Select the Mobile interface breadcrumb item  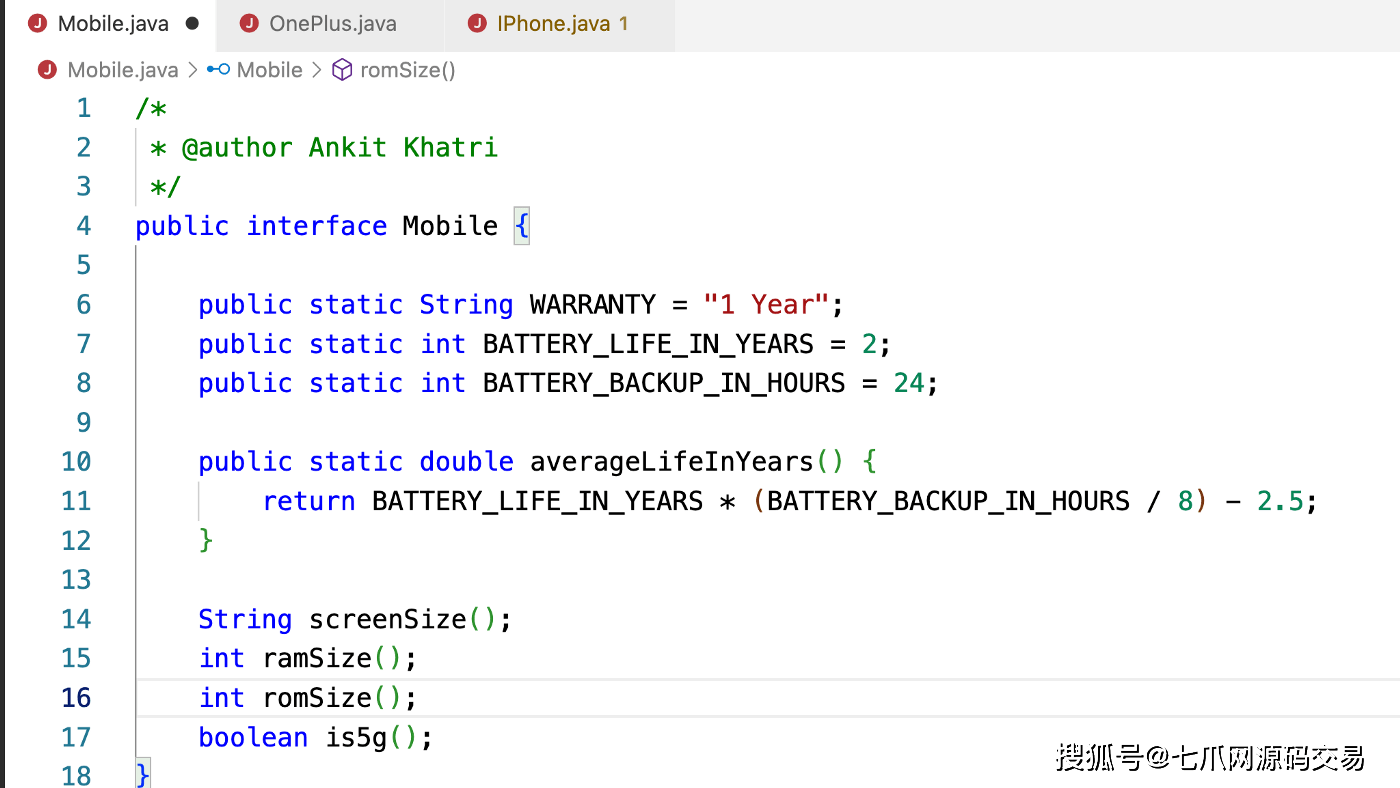coord(269,70)
